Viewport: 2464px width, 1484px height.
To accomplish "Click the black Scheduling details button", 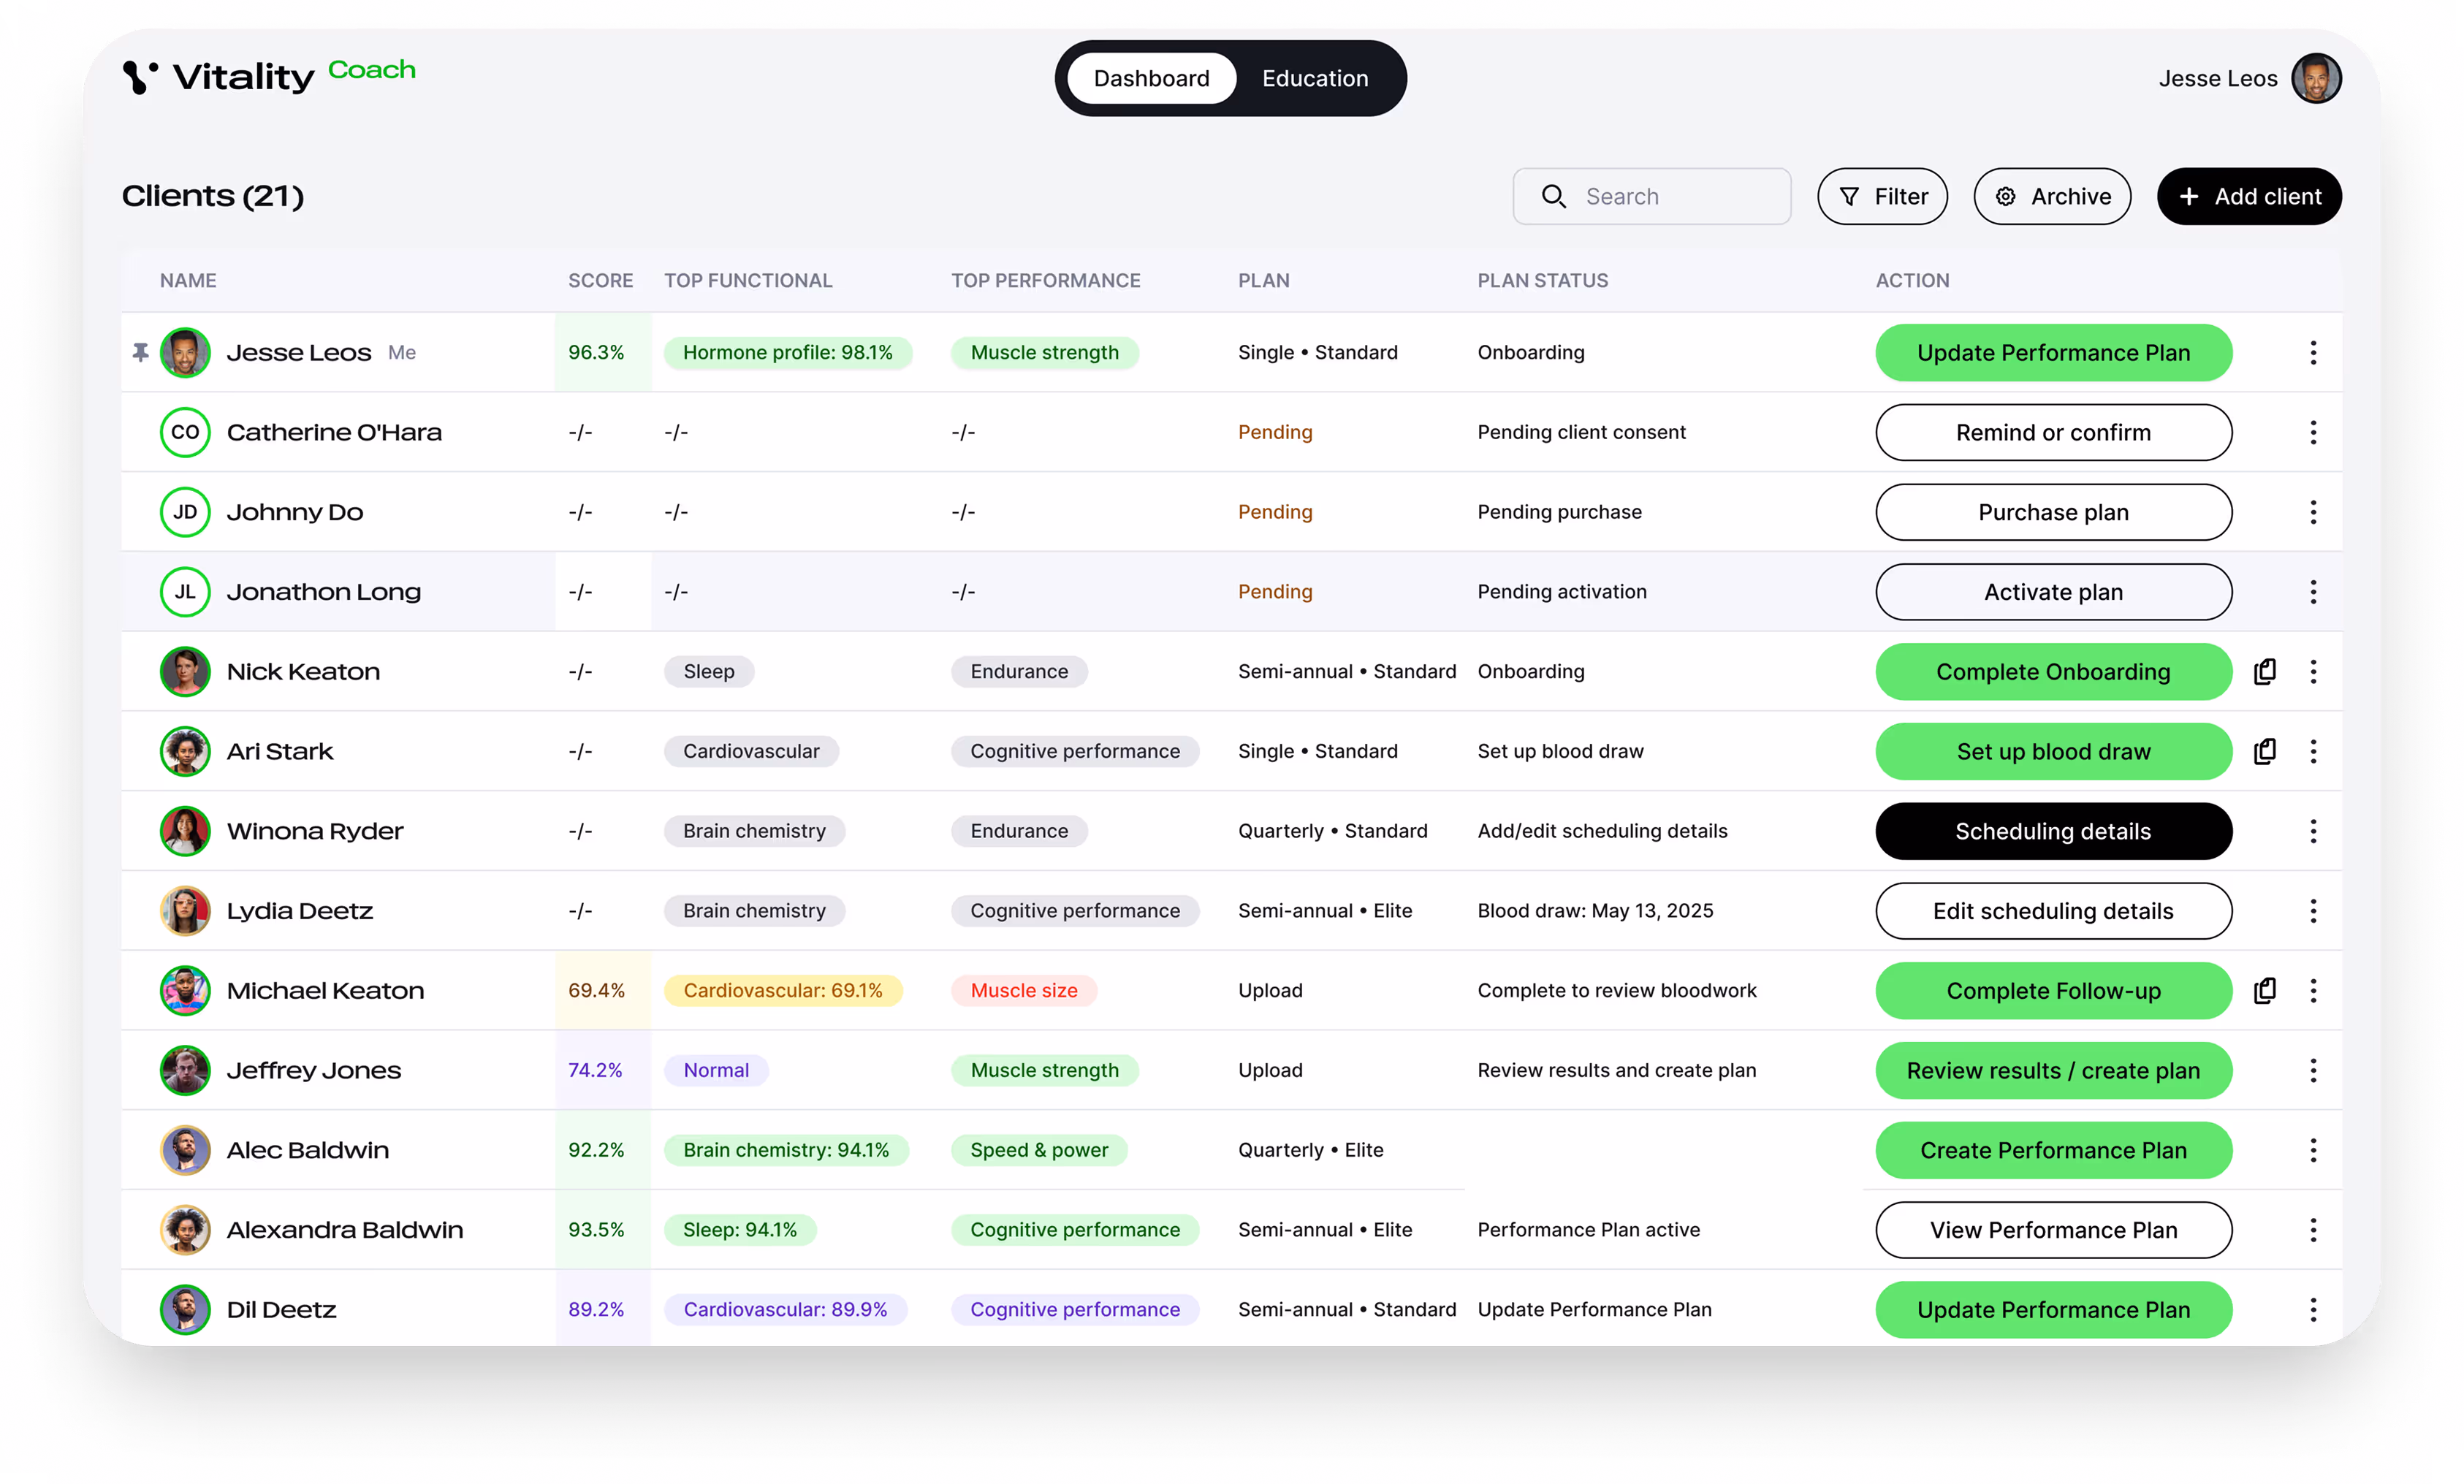I will pyautogui.click(x=2053, y=831).
